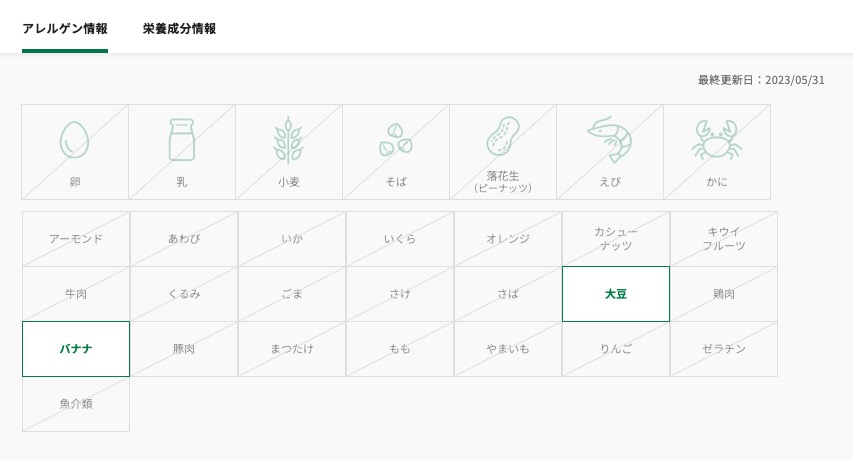Switch to the 栄養成分情報 tab

pos(180,29)
